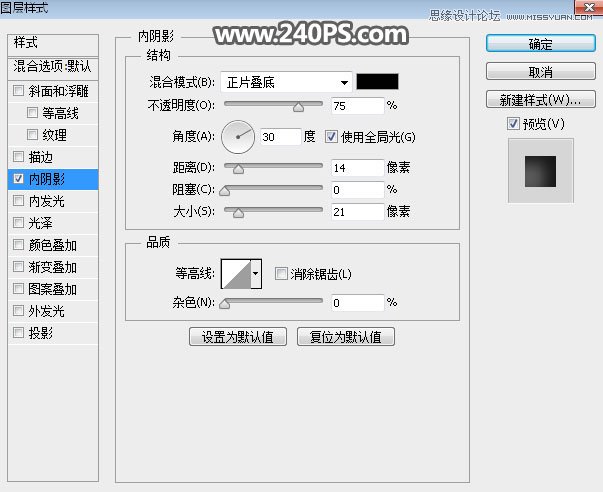
Task: Click the 距离 value field 14
Action: pos(358,168)
